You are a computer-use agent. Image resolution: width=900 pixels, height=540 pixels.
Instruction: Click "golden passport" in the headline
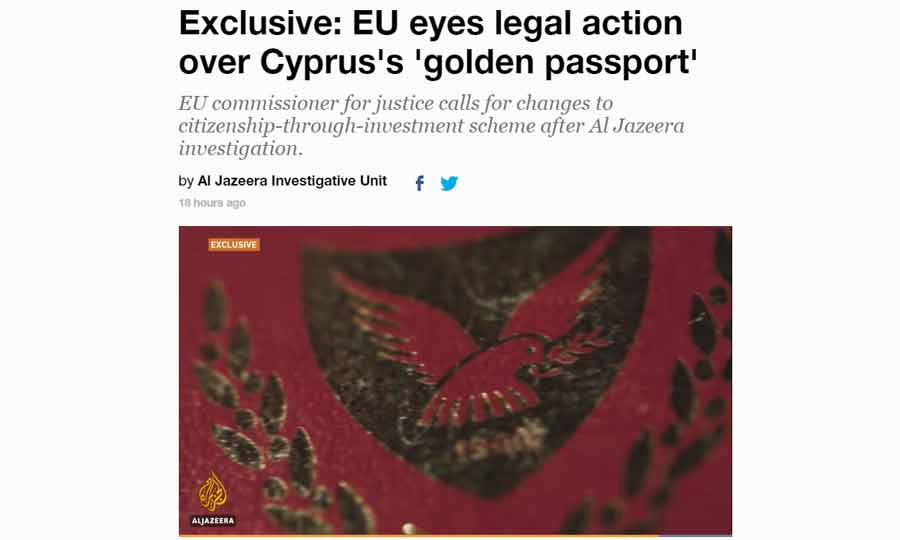560,63
